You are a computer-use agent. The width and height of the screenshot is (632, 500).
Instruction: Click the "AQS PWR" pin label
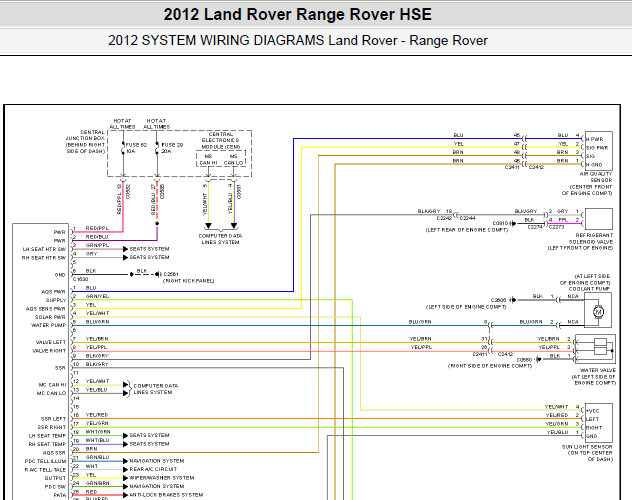pos(53,292)
